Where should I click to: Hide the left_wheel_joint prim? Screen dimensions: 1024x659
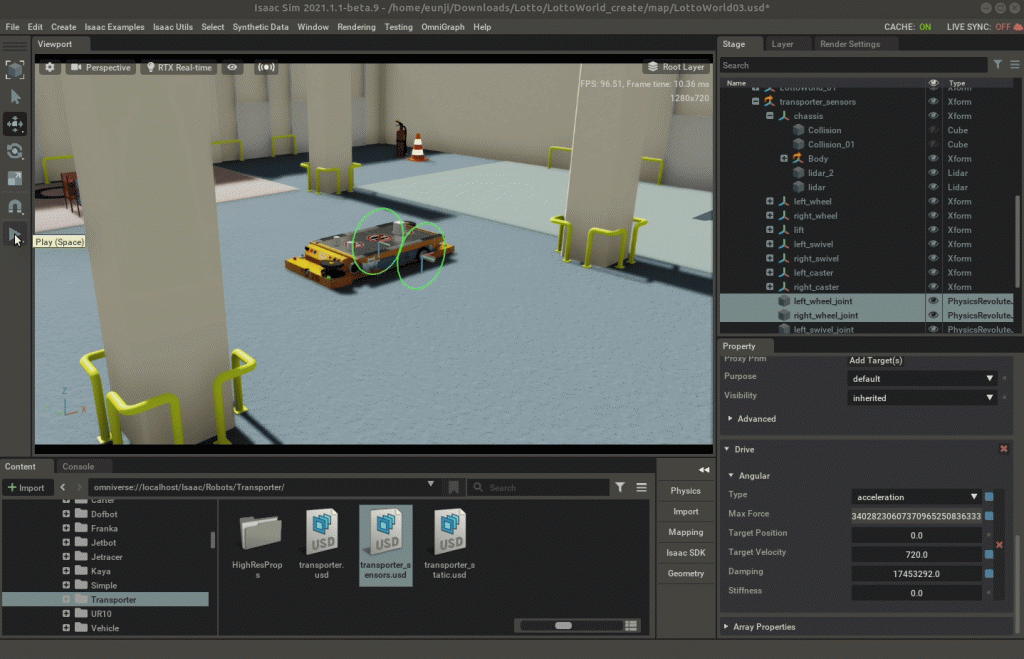pyautogui.click(x=933, y=300)
